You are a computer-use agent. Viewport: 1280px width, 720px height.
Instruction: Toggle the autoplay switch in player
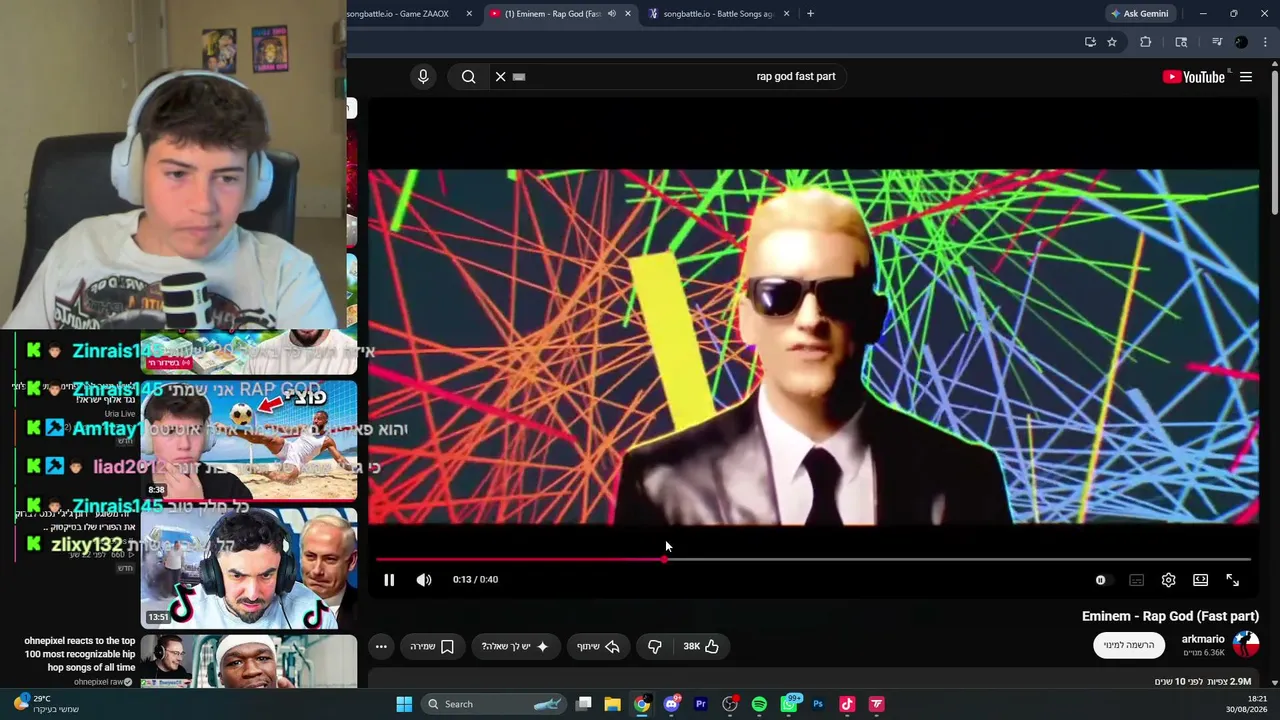1100,580
